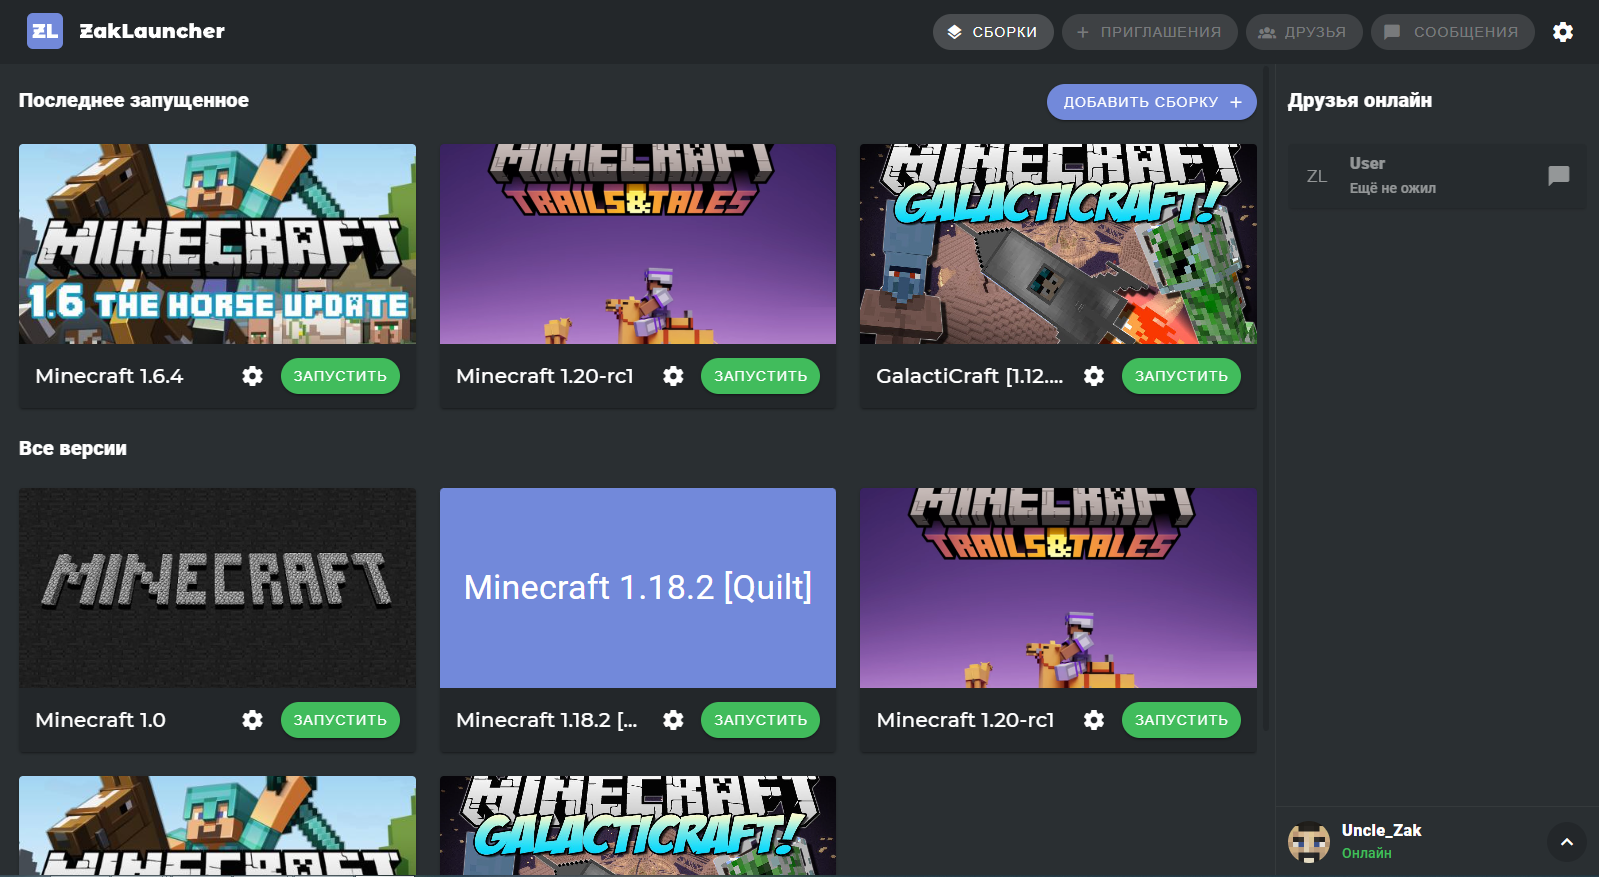Image resolution: width=1599 pixels, height=877 pixels.
Task: Open the Друзья tab
Action: point(1304,32)
